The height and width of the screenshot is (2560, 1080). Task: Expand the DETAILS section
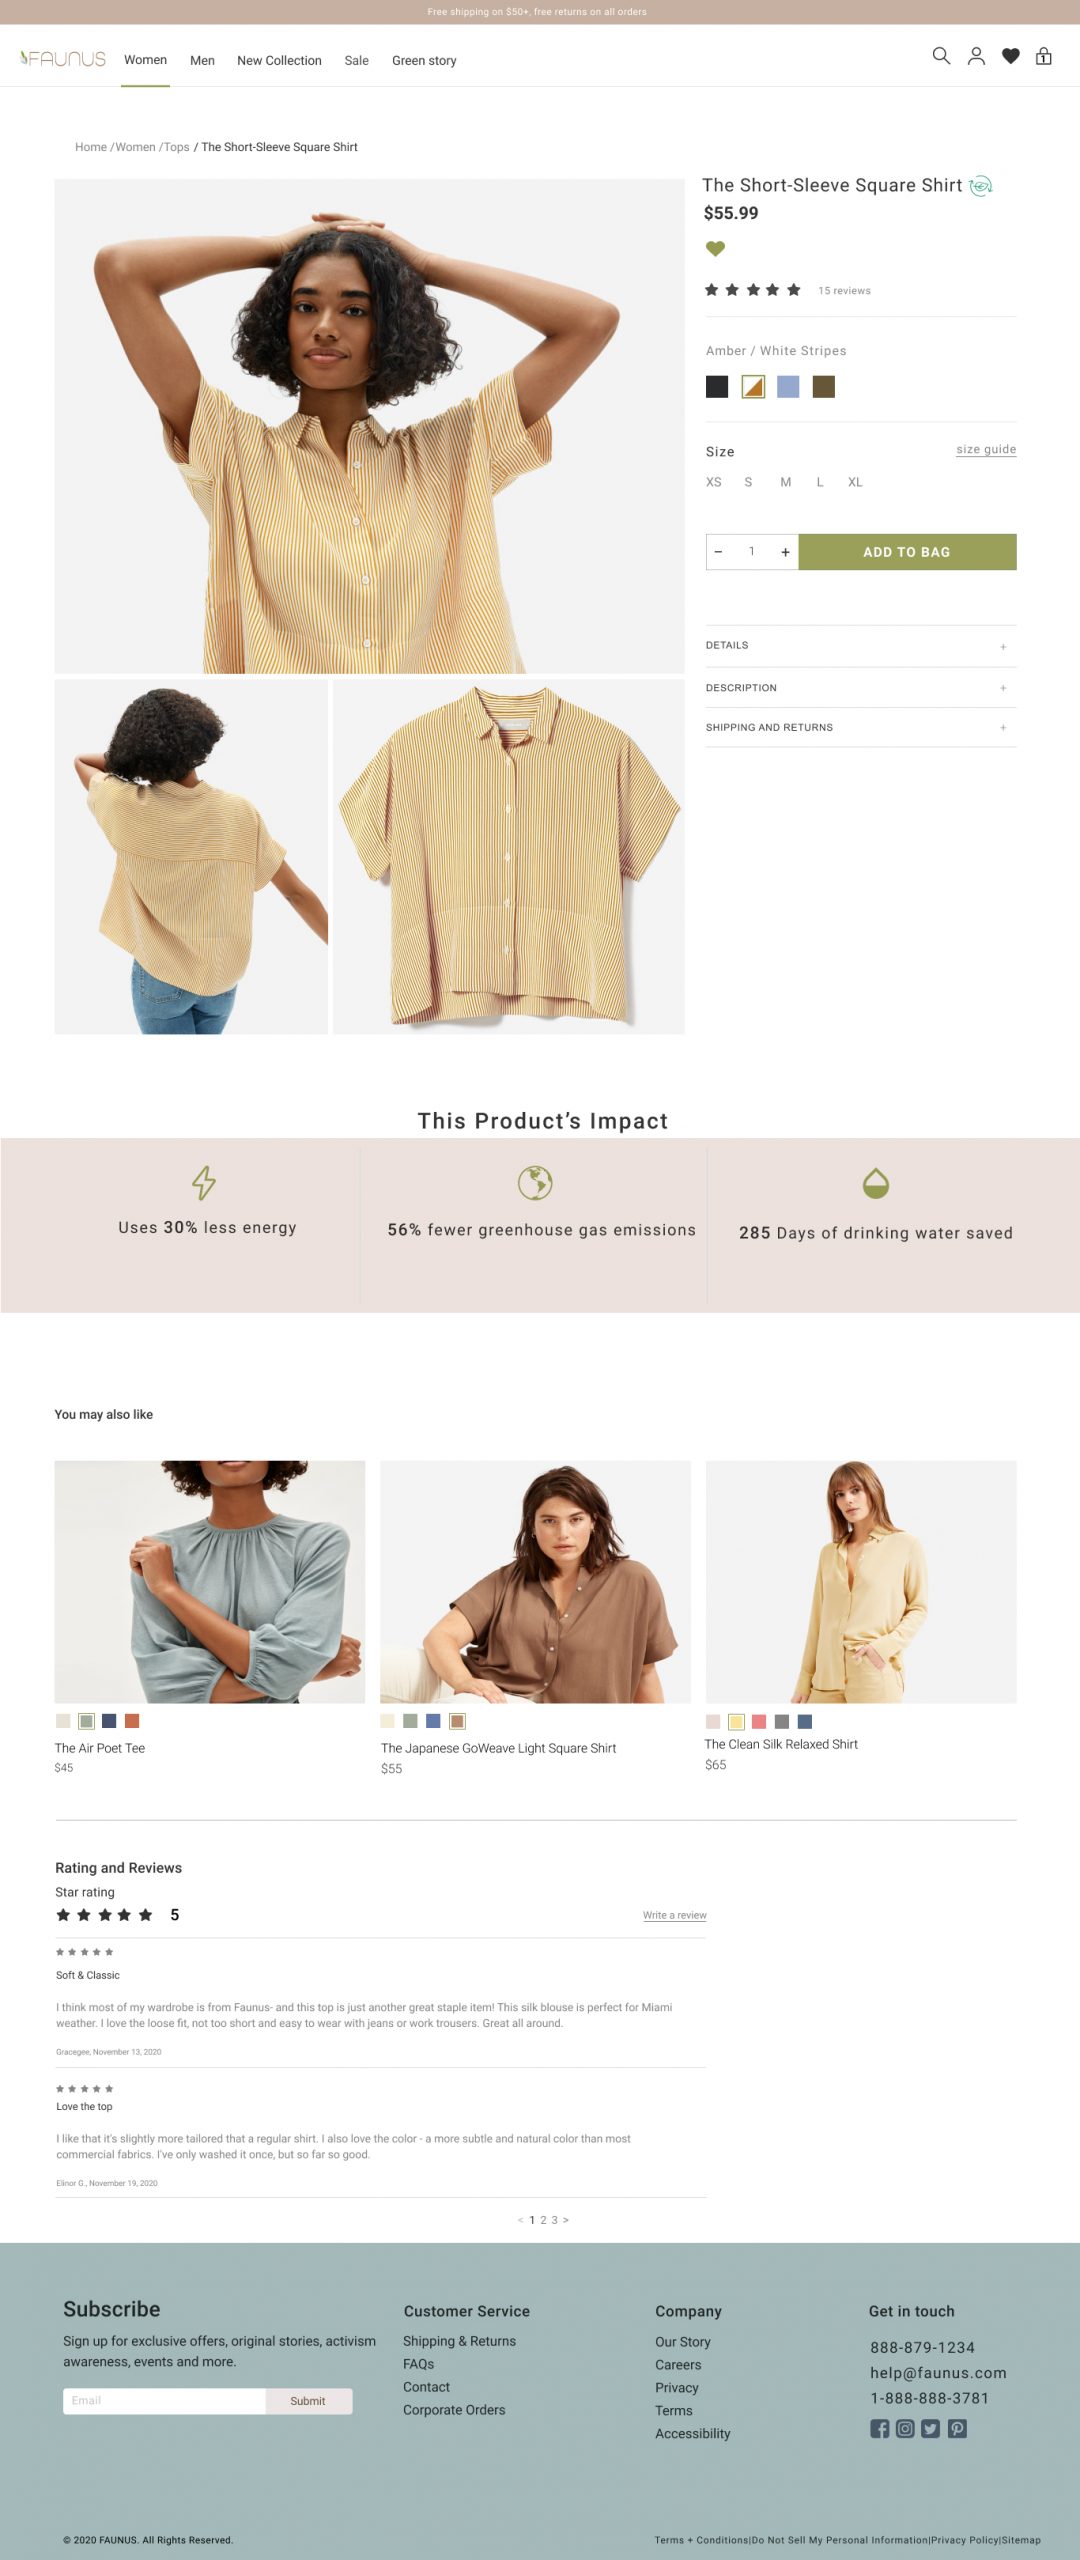861,646
